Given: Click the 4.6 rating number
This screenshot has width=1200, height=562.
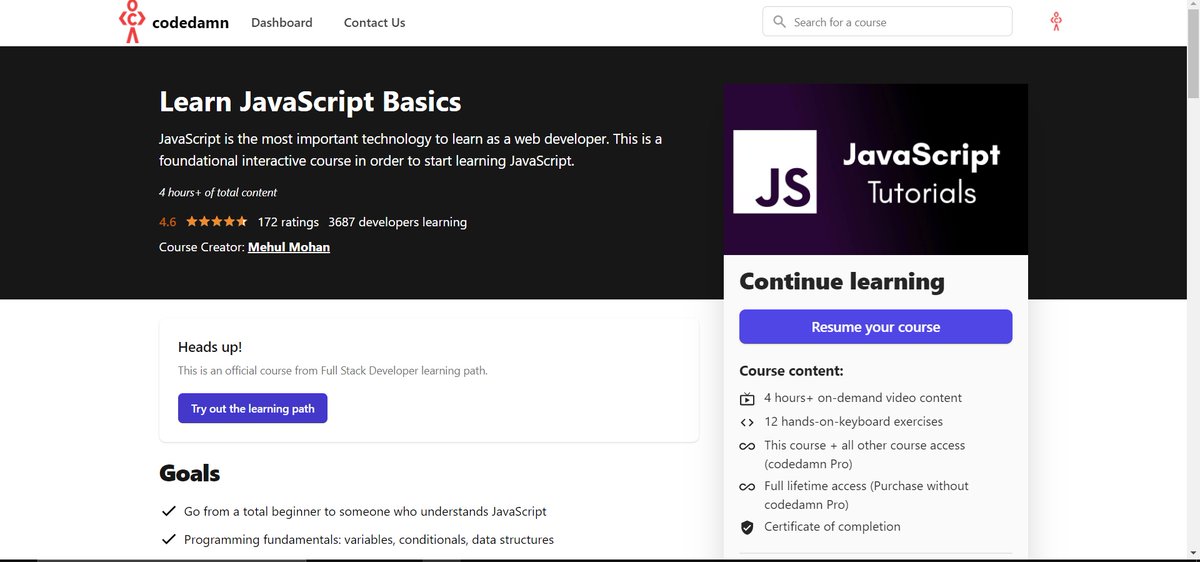Looking at the screenshot, I should point(167,222).
